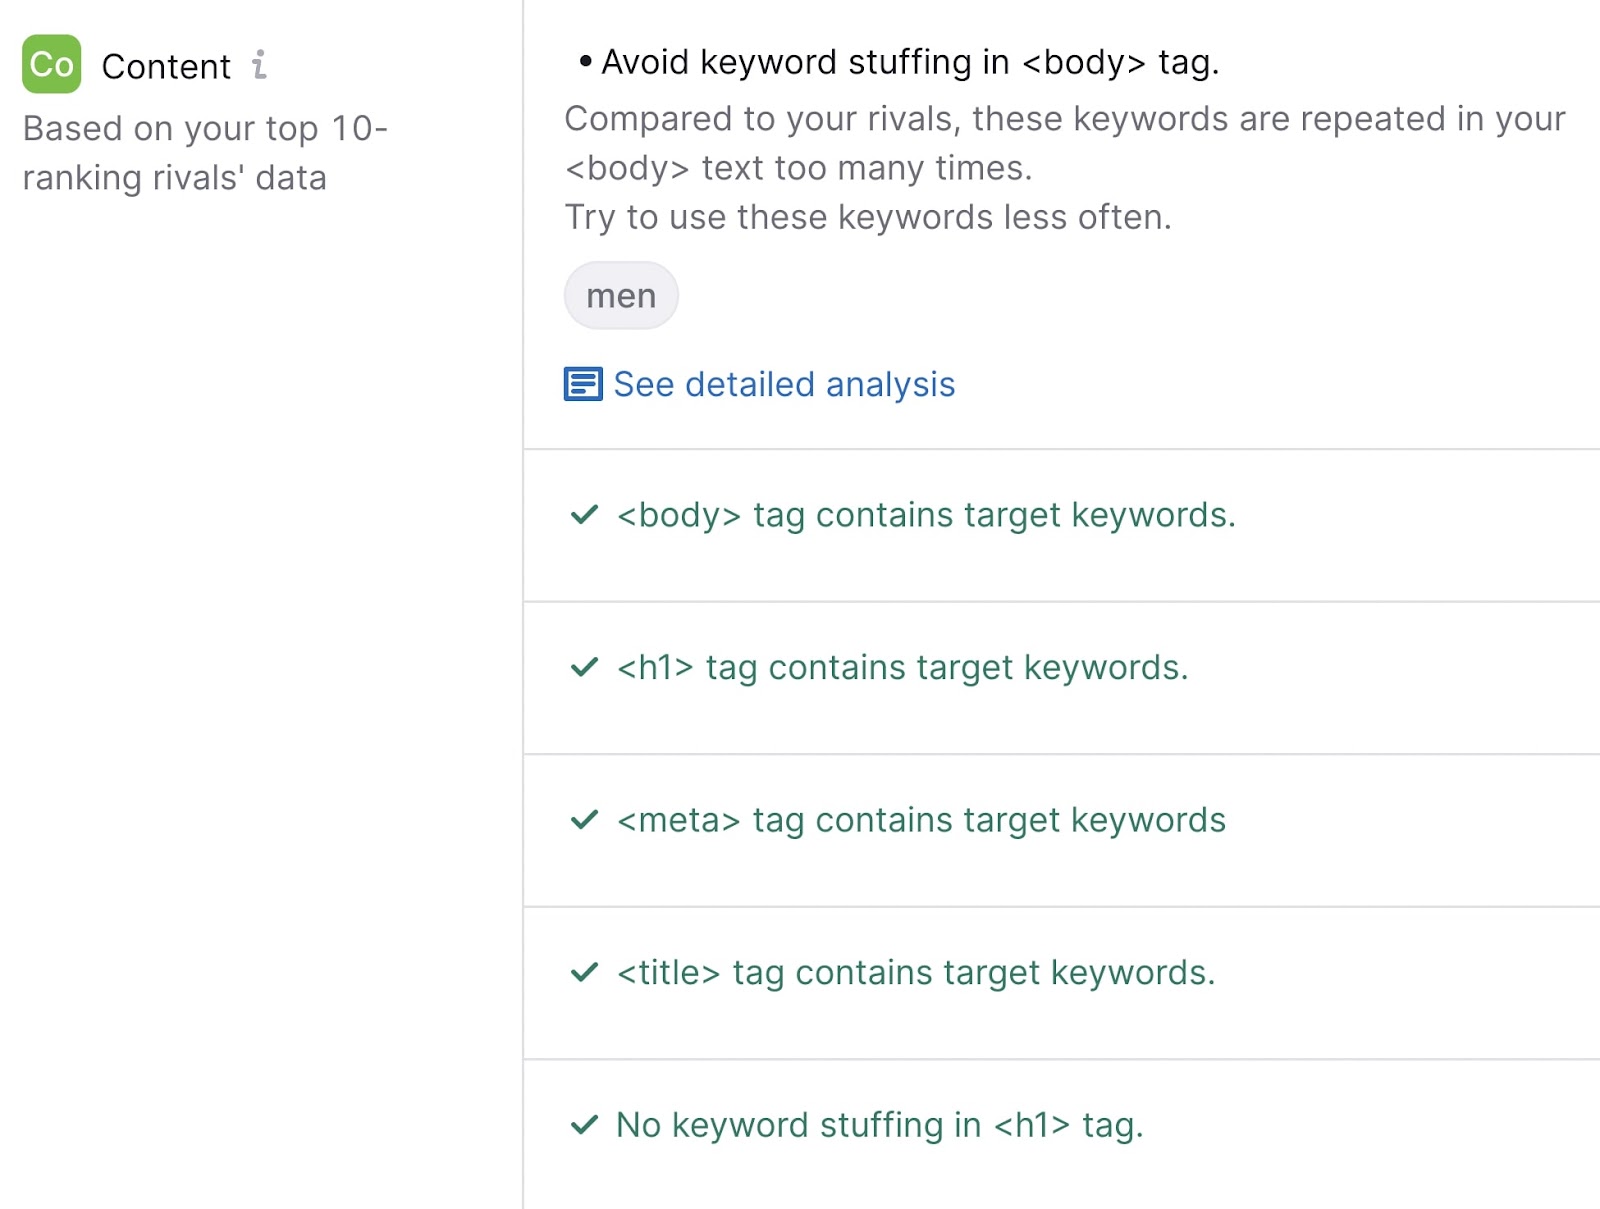Select the 'men' keyword chip
Viewport: 1600px width, 1209px height.
pyautogui.click(x=621, y=296)
